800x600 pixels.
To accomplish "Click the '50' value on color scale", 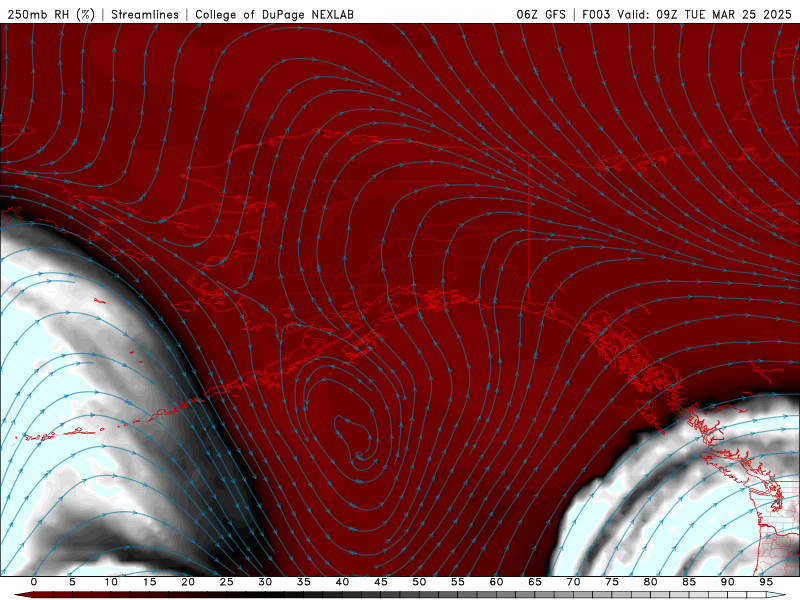I will point(419,582).
